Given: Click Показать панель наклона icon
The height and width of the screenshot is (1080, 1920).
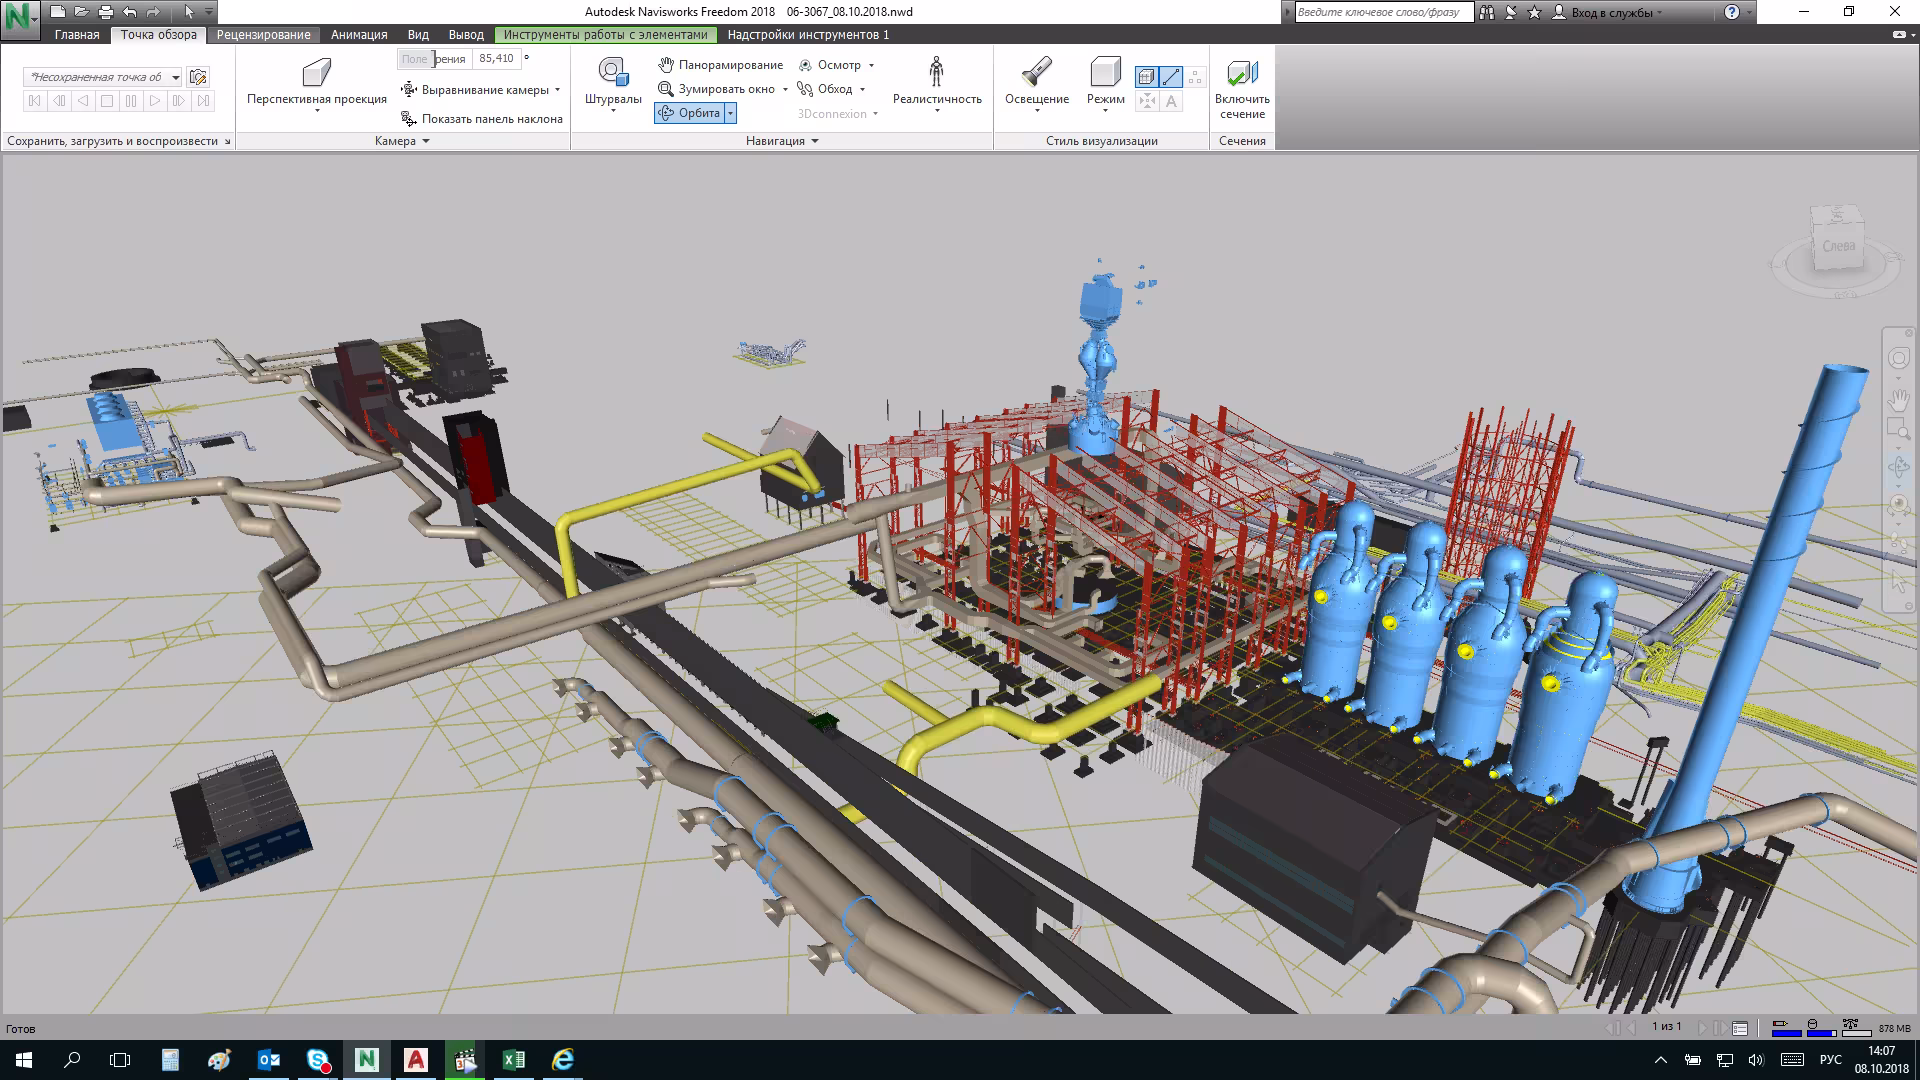Looking at the screenshot, I should point(408,118).
